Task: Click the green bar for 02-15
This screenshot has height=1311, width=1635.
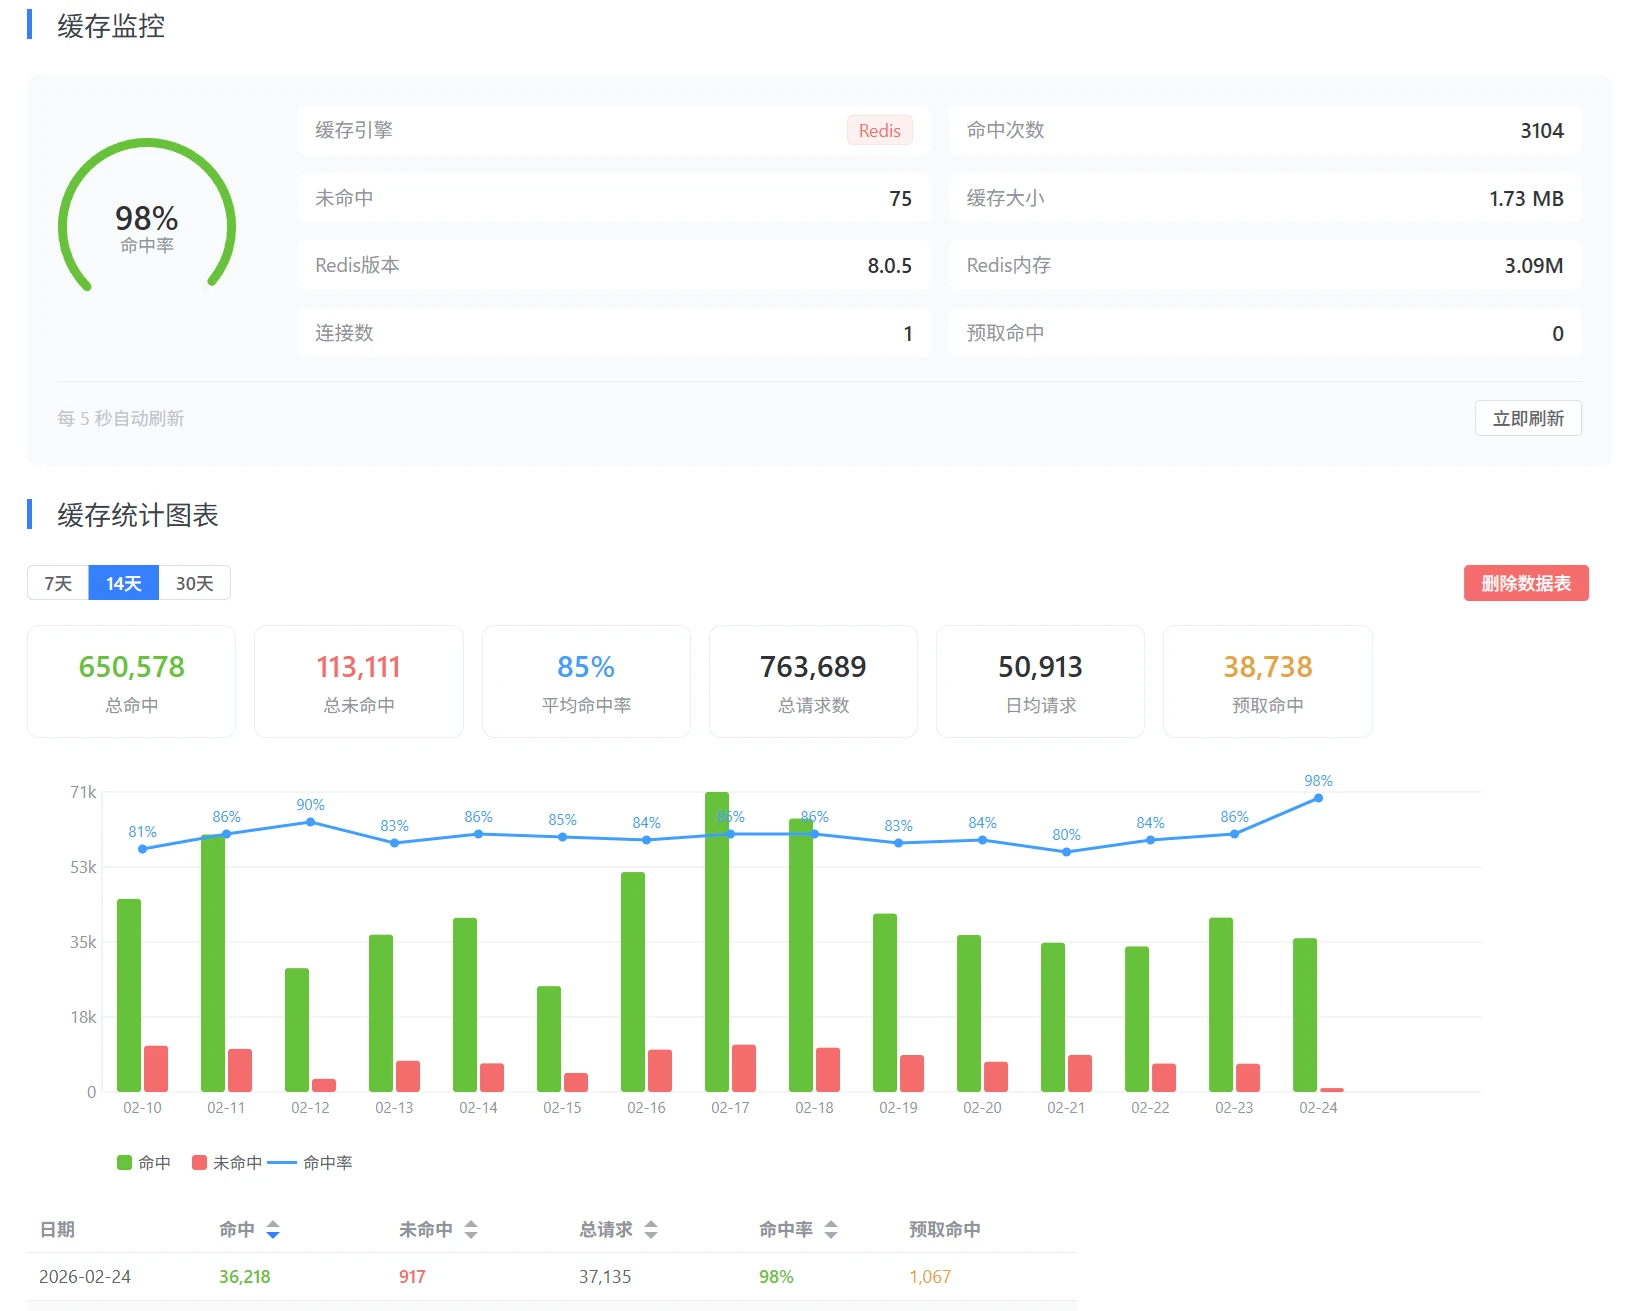Action: coord(549,1039)
